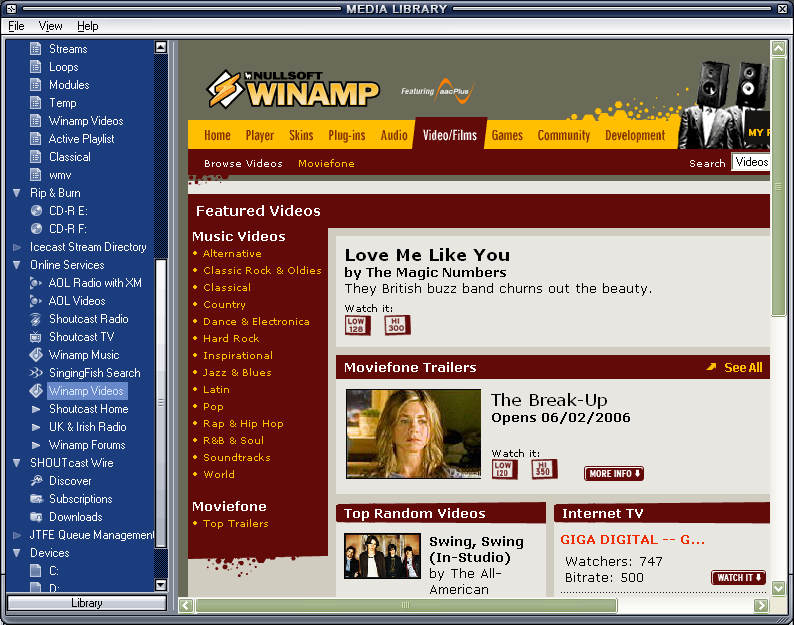Click the AOL Videos icon

tap(35, 301)
